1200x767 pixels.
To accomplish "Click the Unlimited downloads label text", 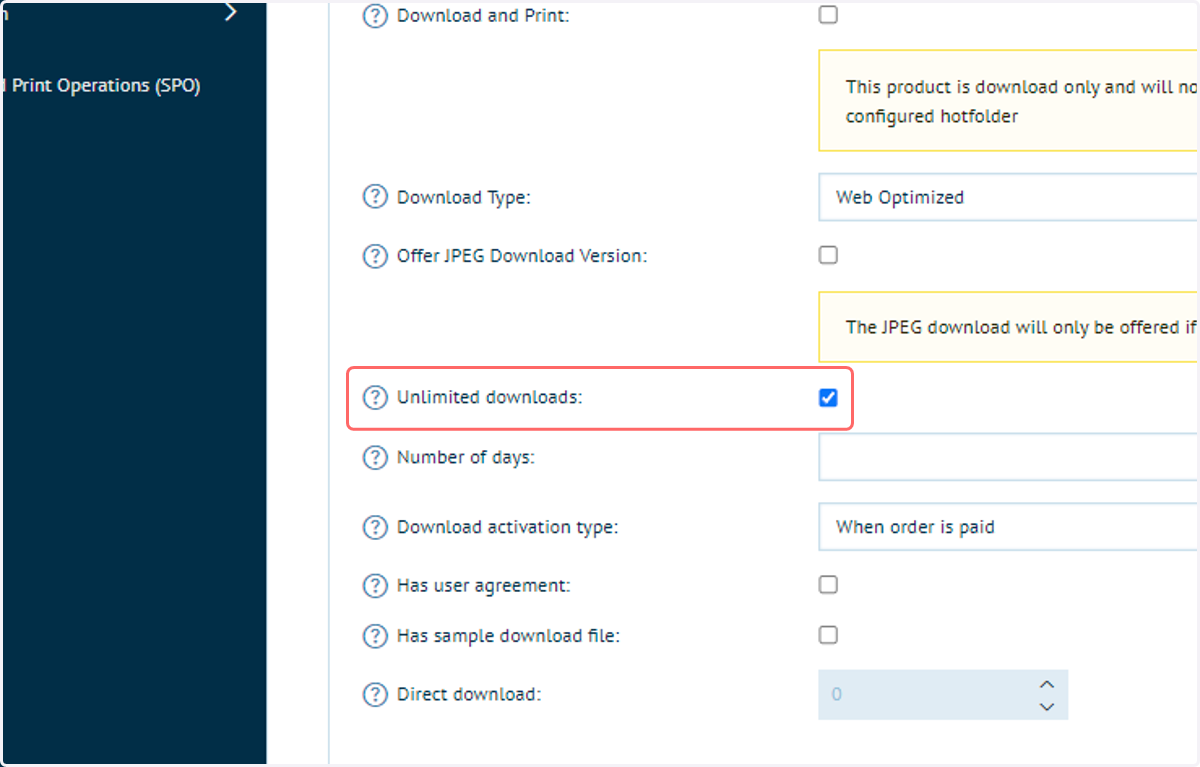I will [490, 398].
